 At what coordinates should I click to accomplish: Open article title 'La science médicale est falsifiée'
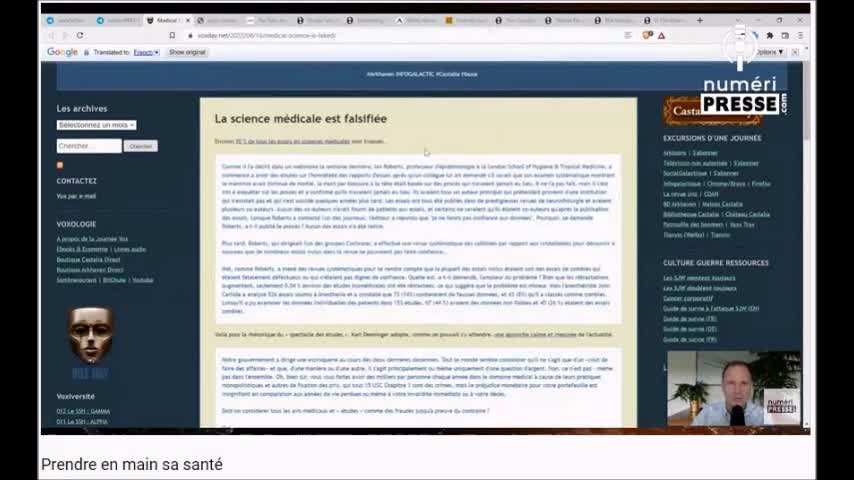301,119
